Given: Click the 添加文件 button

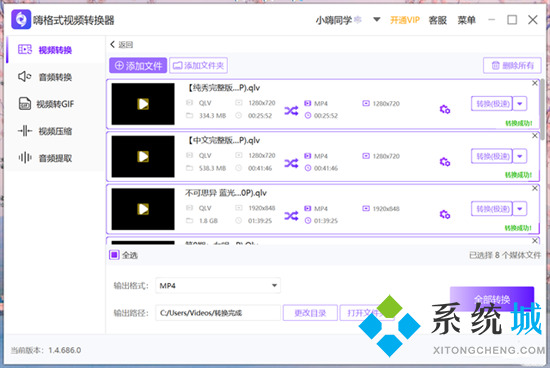Looking at the screenshot, I should click(138, 66).
